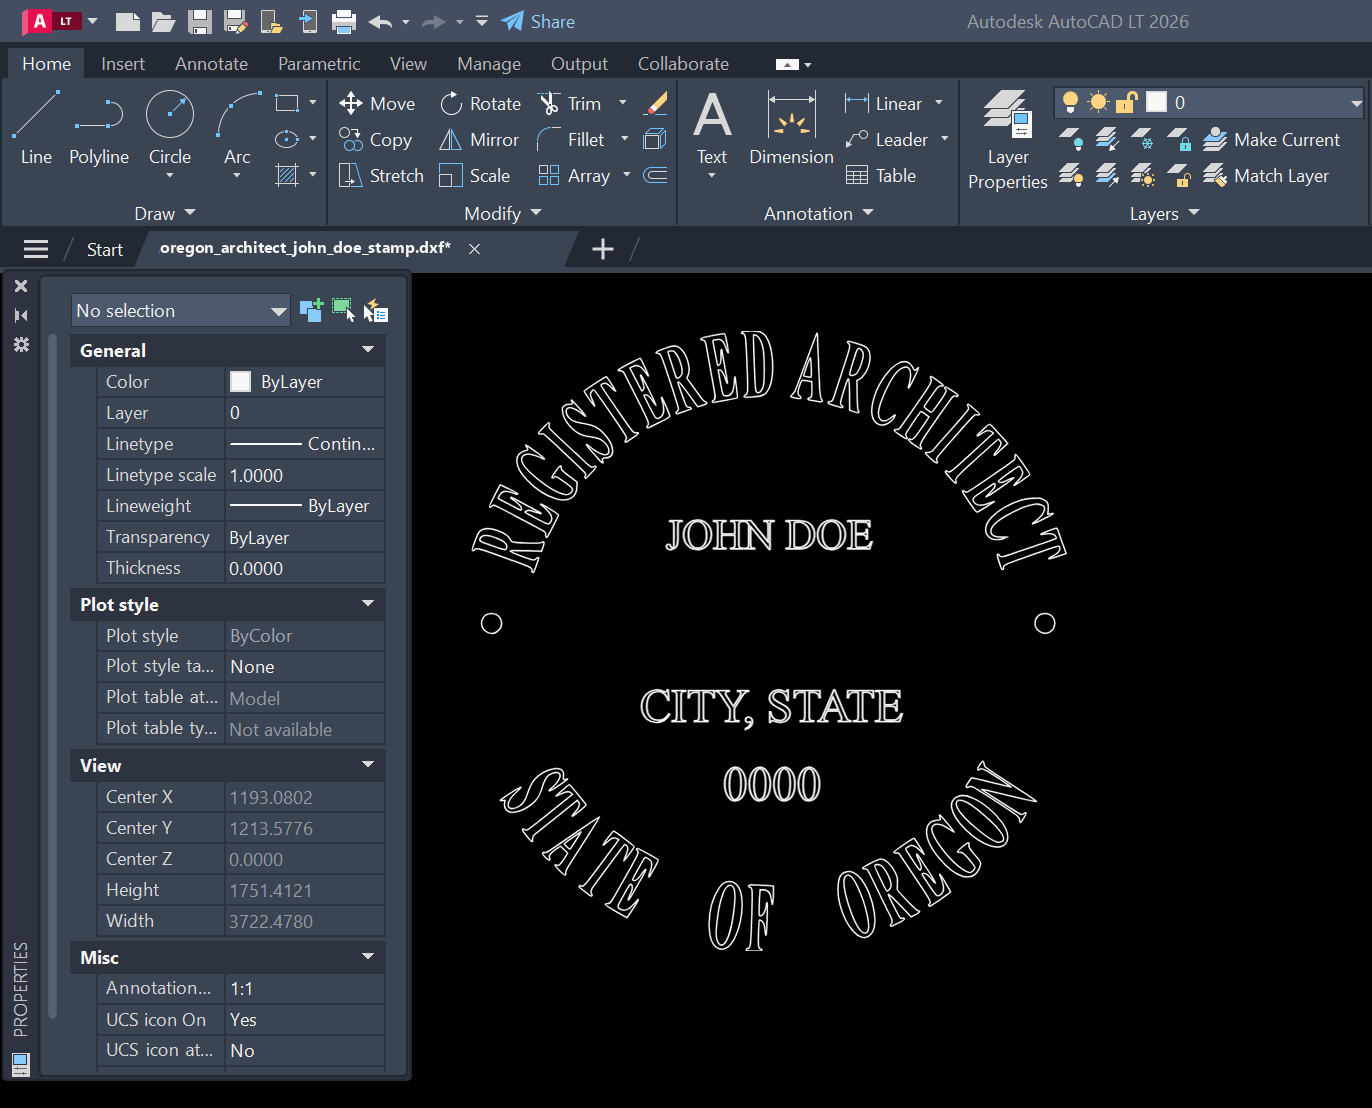Select the Dimension tool

point(791,127)
